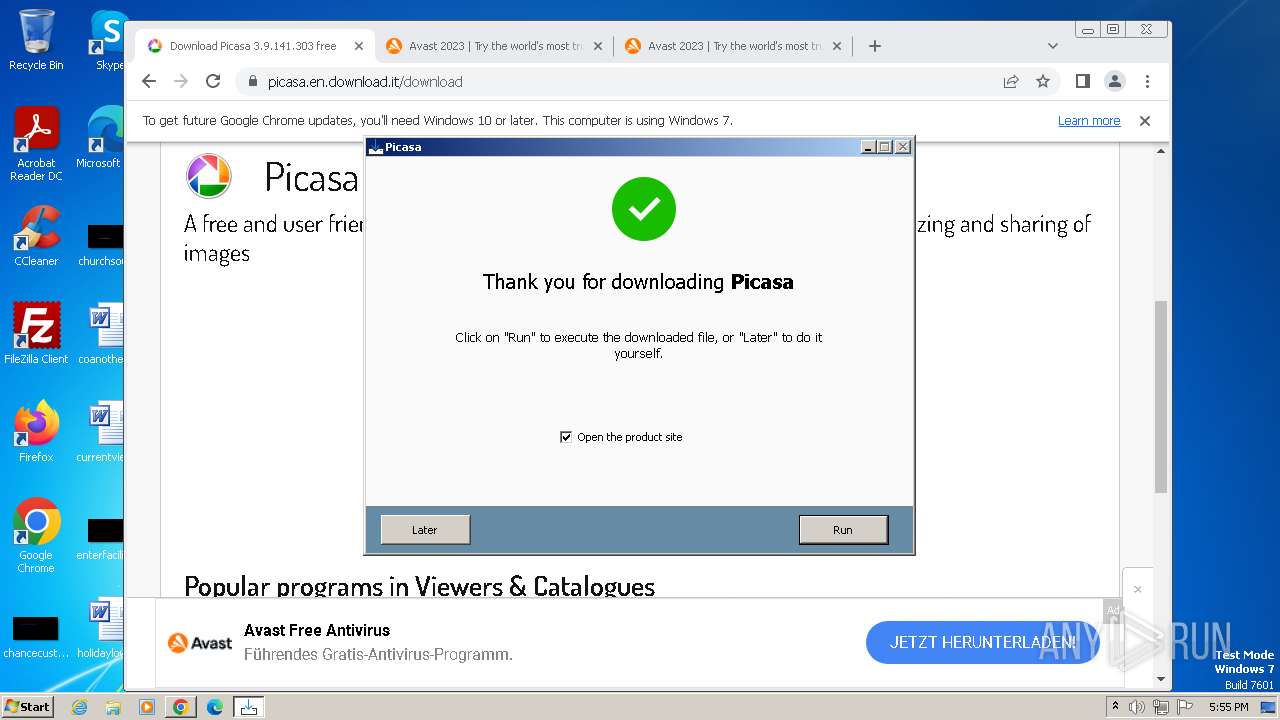The width and height of the screenshot is (1280, 720).
Task: Go back in Chrome
Action: tap(149, 82)
